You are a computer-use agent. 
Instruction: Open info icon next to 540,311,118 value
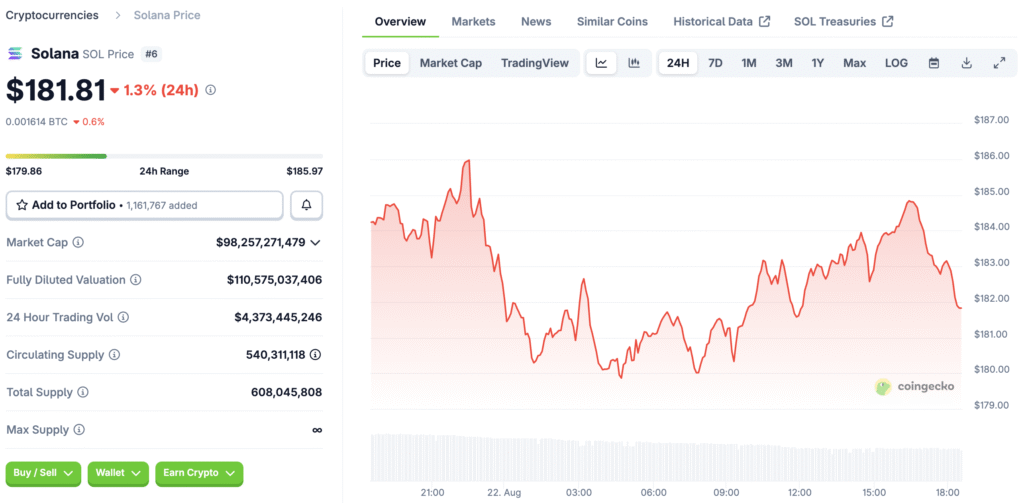tap(315, 355)
